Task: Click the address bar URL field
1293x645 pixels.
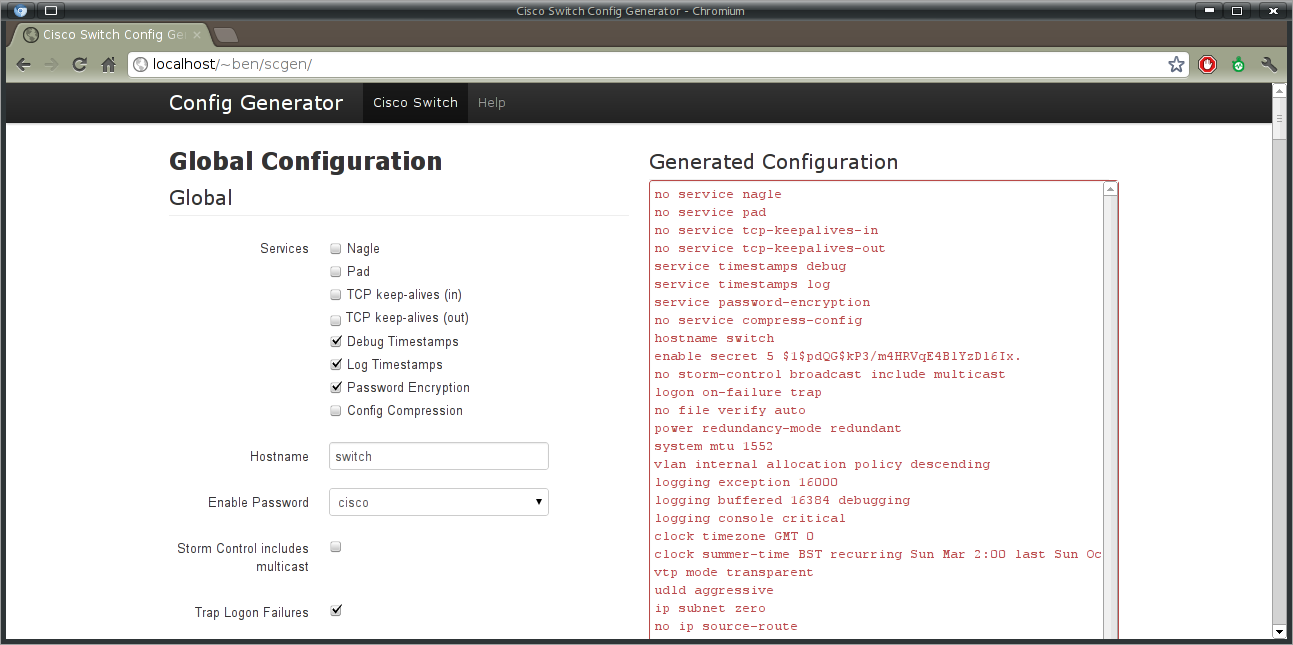Action: pyautogui.click(x=650, y=64)
